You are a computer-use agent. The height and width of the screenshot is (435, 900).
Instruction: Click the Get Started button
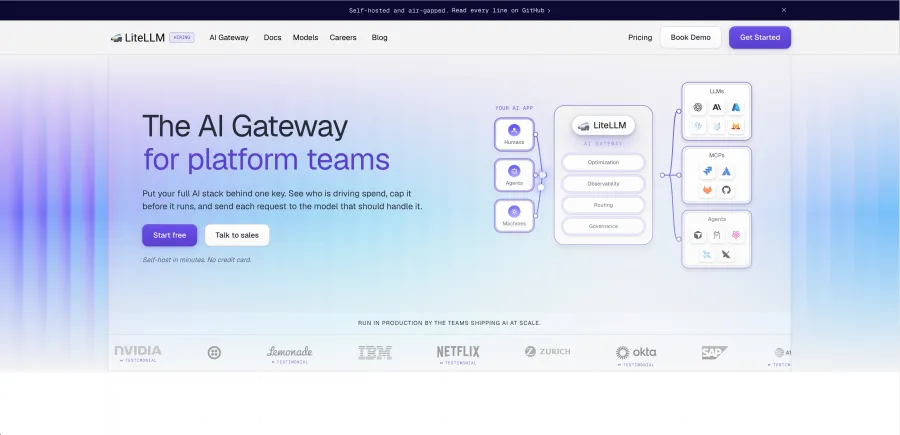point(760,37)
